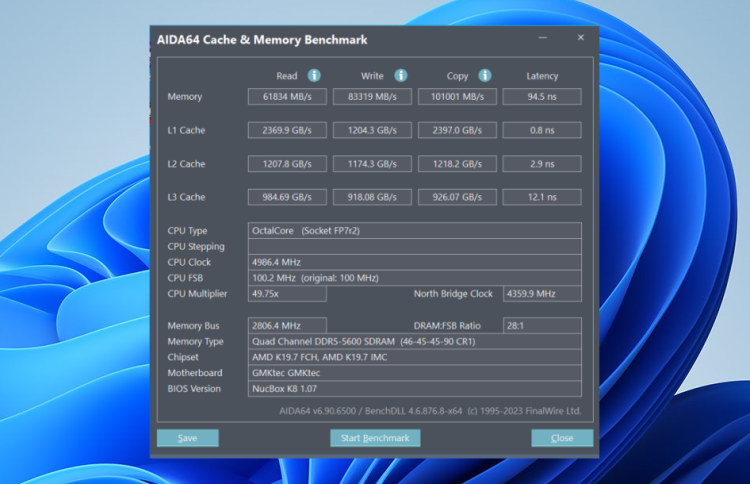Click L2 Cache latency 2.9 ns
This screenshot has height=484, width=750.
pos(542,164)
